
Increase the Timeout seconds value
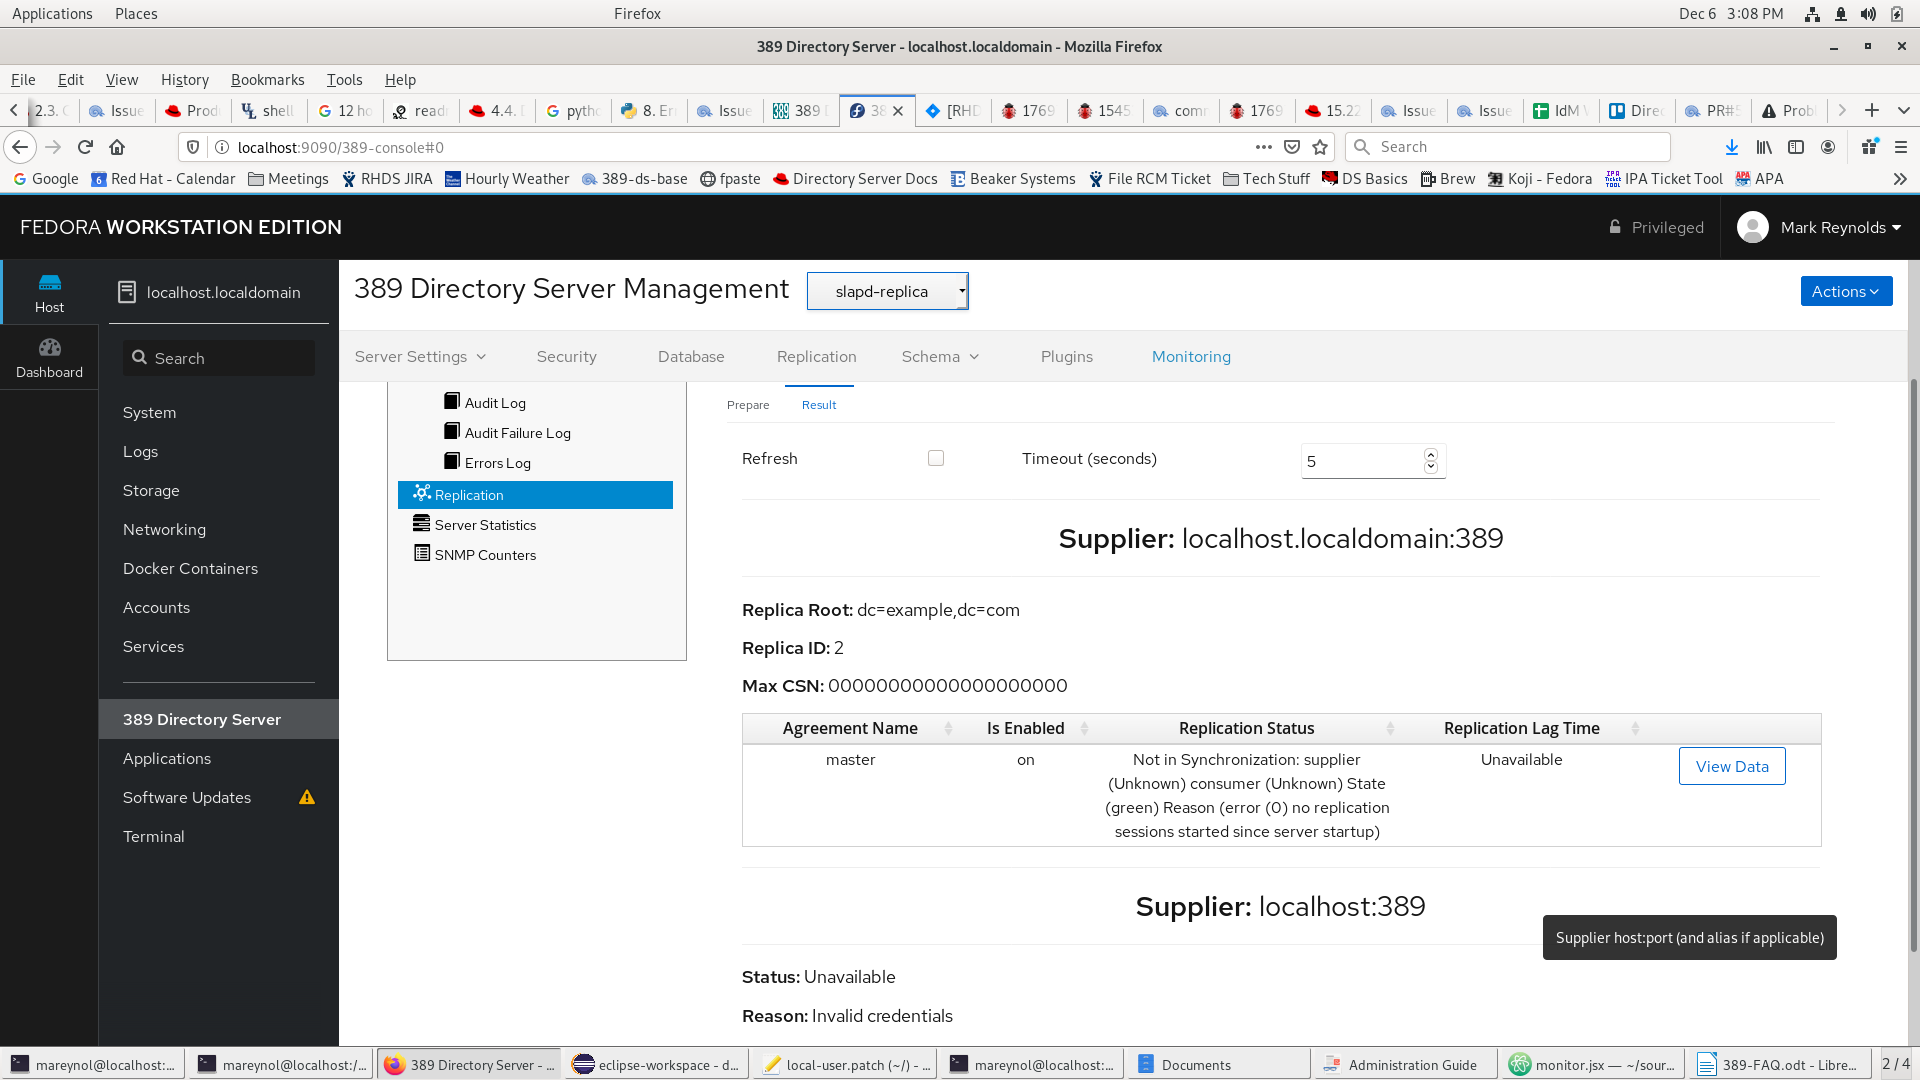(1431, 455)
